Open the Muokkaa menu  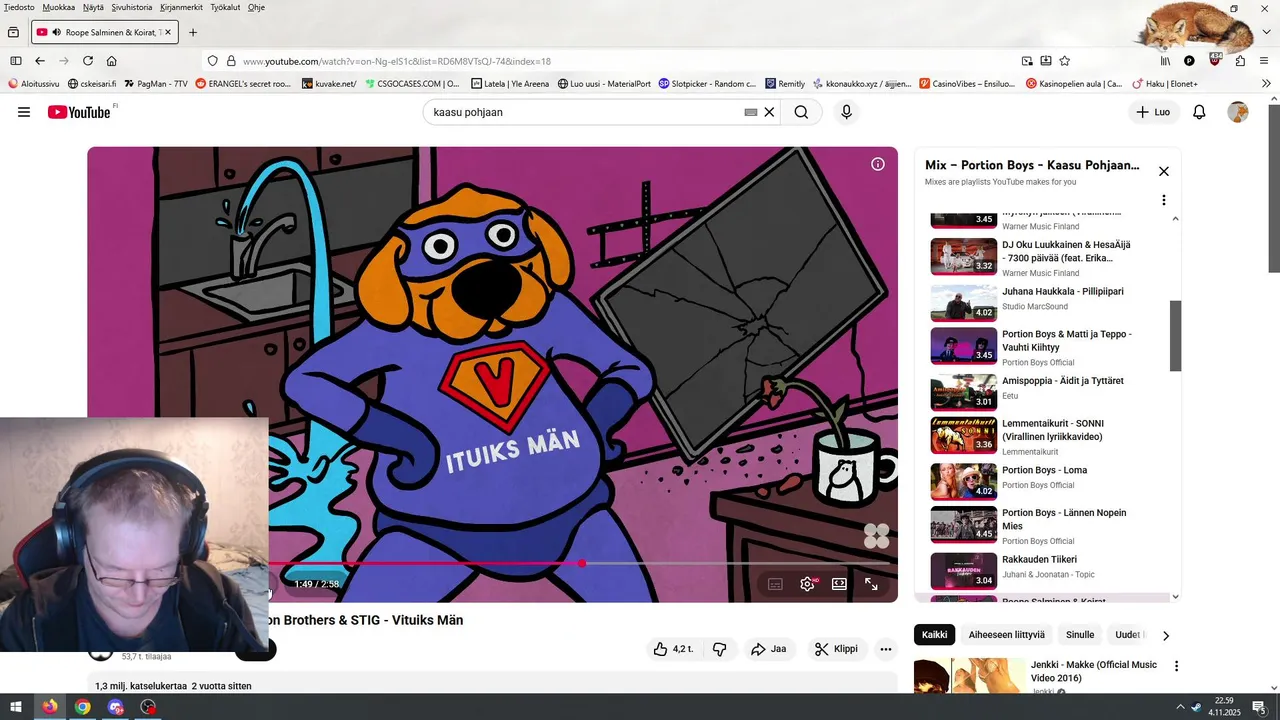(58, 7)
